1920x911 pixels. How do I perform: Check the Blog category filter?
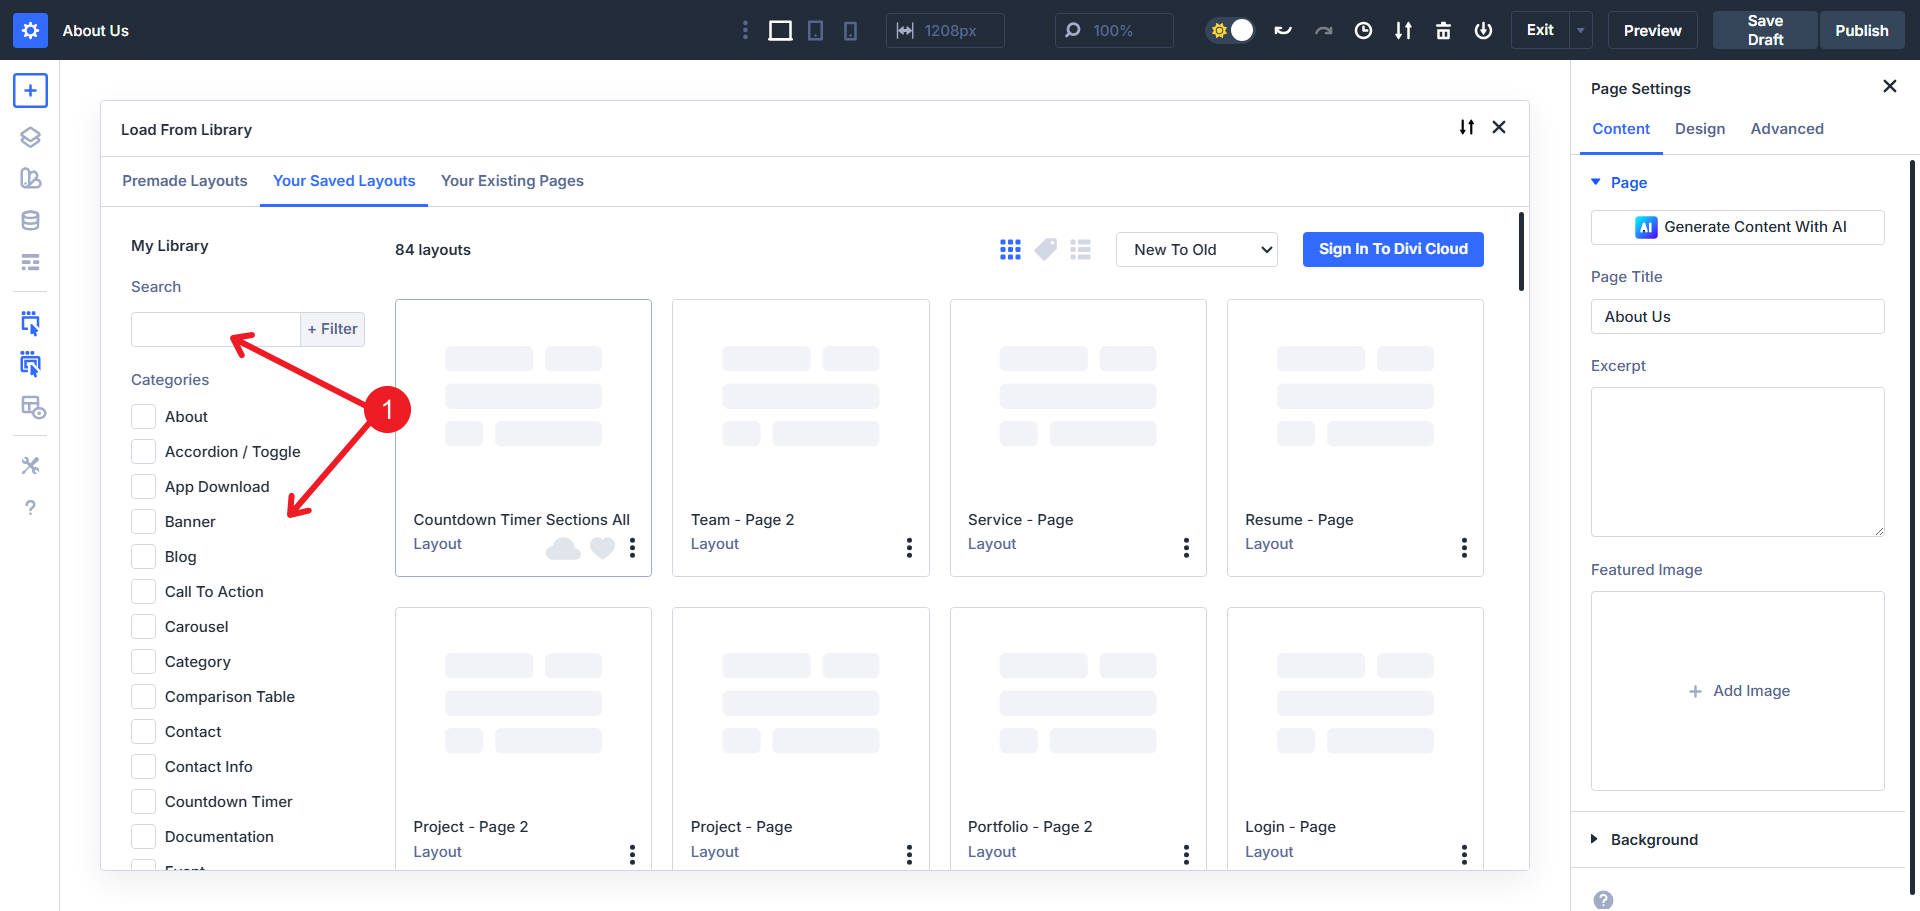coord(143,556)
